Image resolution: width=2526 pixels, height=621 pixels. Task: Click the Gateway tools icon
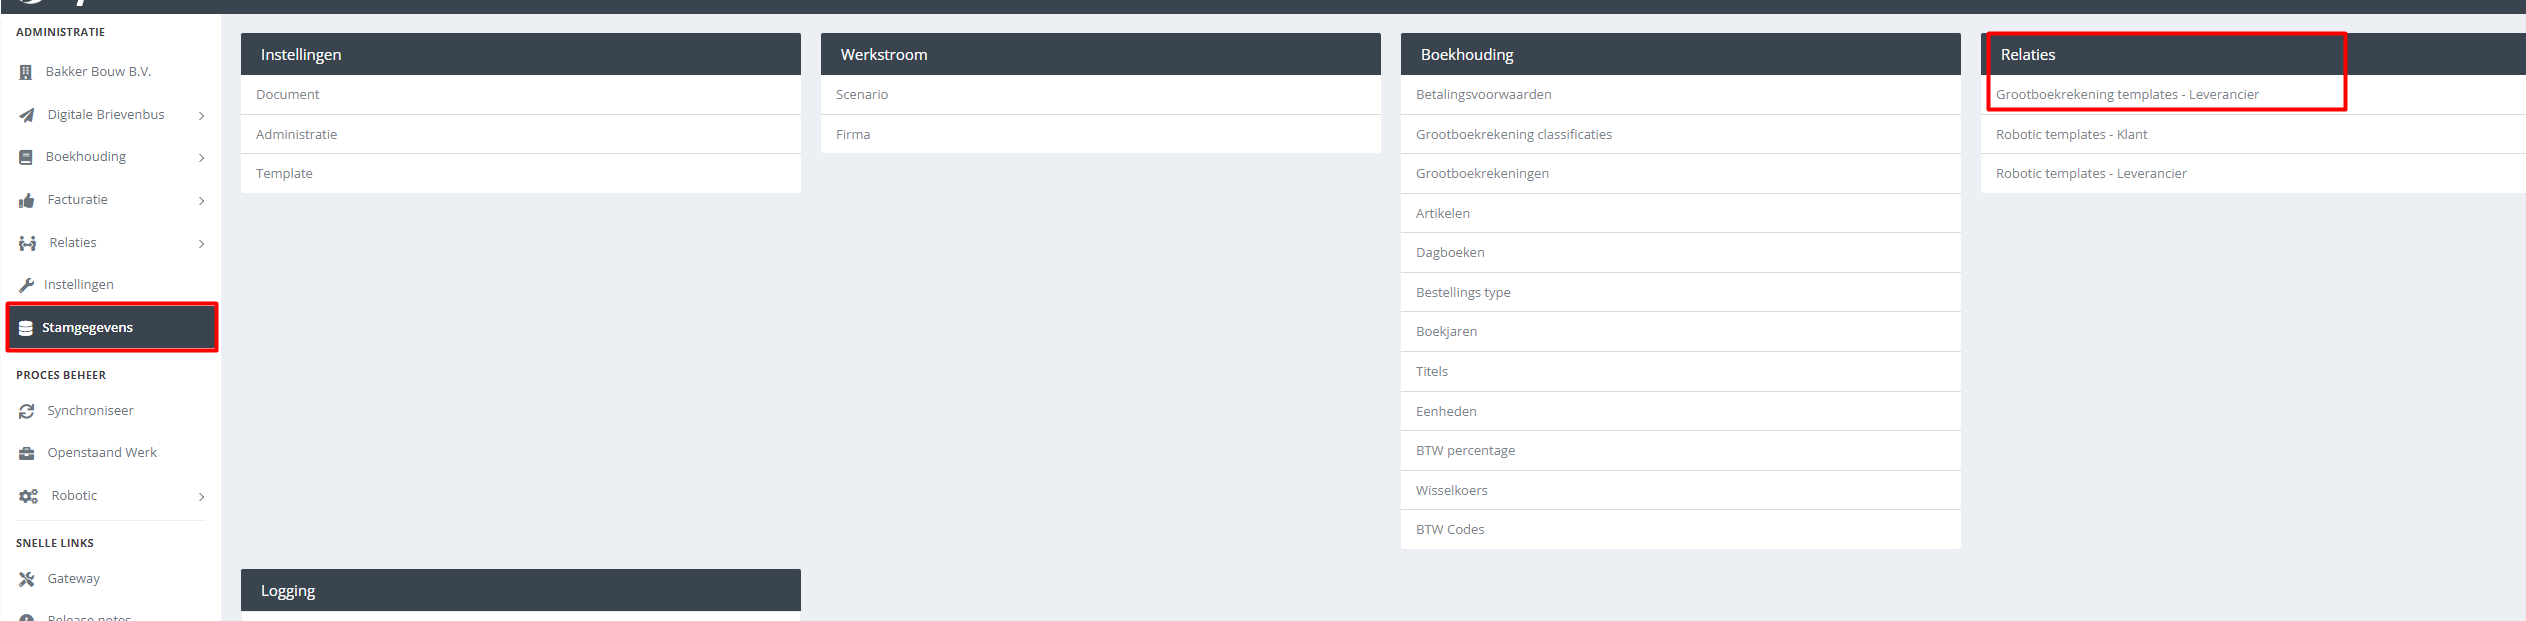click(x=27, y=579)
